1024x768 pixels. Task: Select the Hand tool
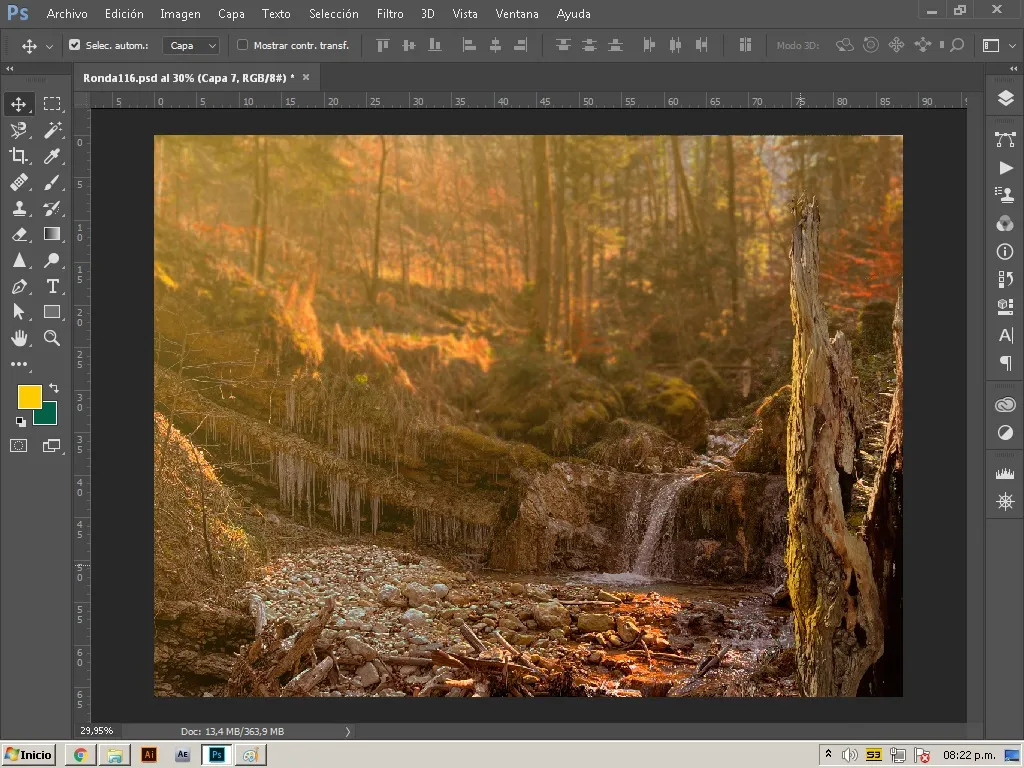[19, 338]
